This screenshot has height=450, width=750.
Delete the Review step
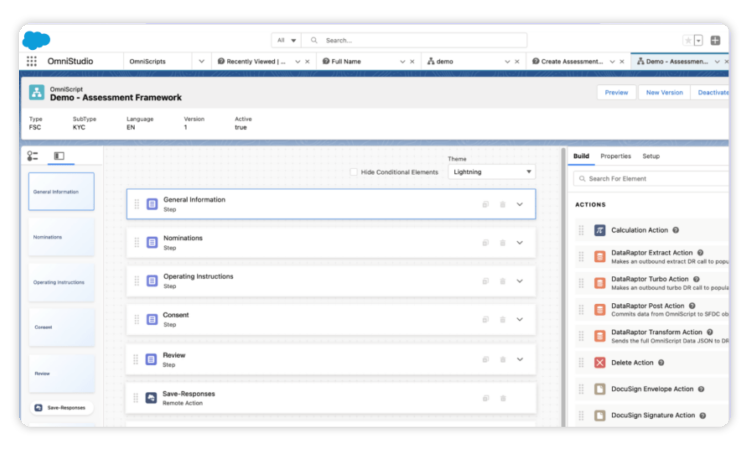[503, 359]
